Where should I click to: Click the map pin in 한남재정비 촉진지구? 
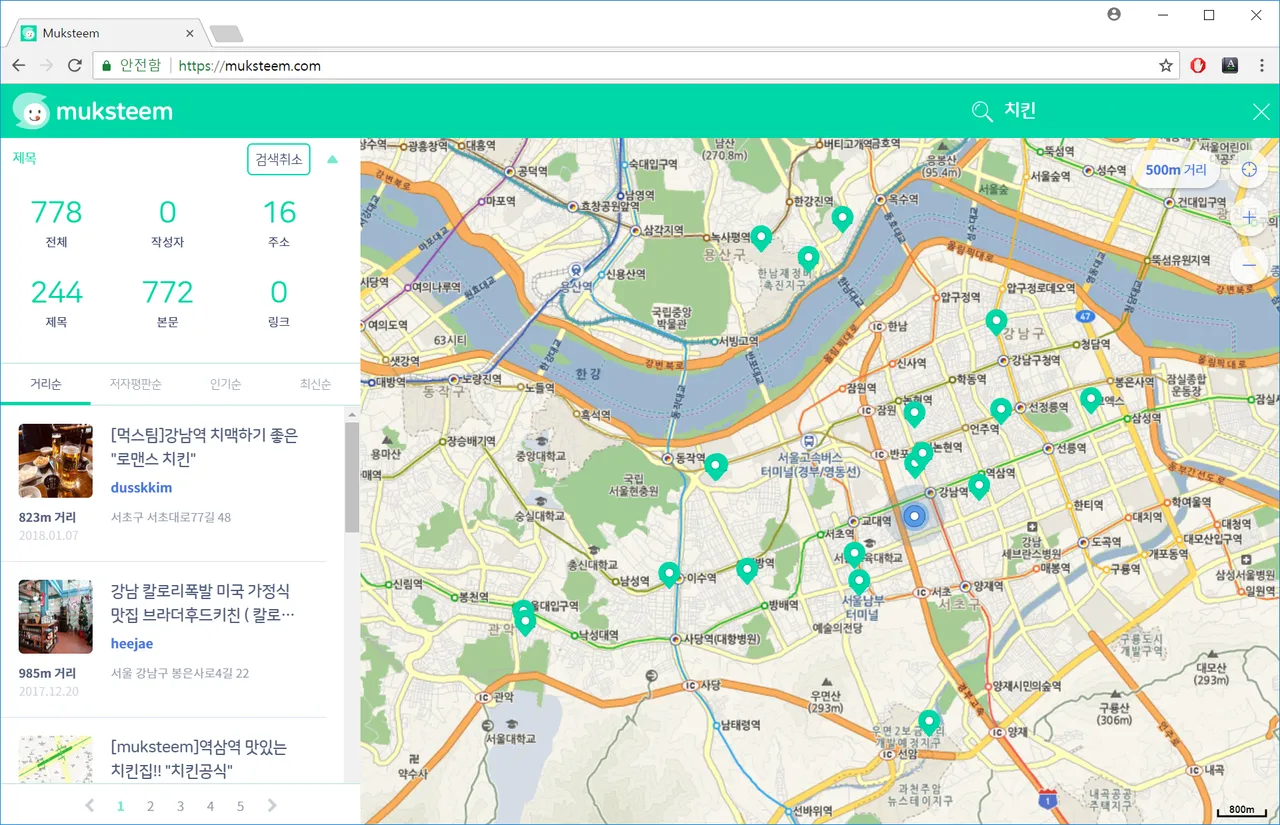click(808, 260)
